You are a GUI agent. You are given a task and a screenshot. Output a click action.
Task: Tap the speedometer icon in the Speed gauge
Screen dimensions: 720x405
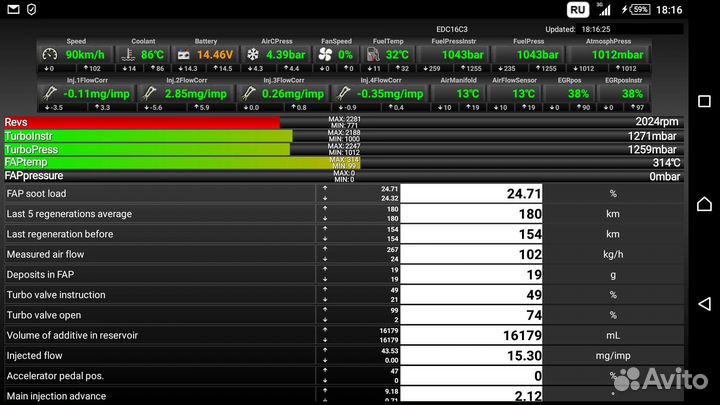(52, 55)
